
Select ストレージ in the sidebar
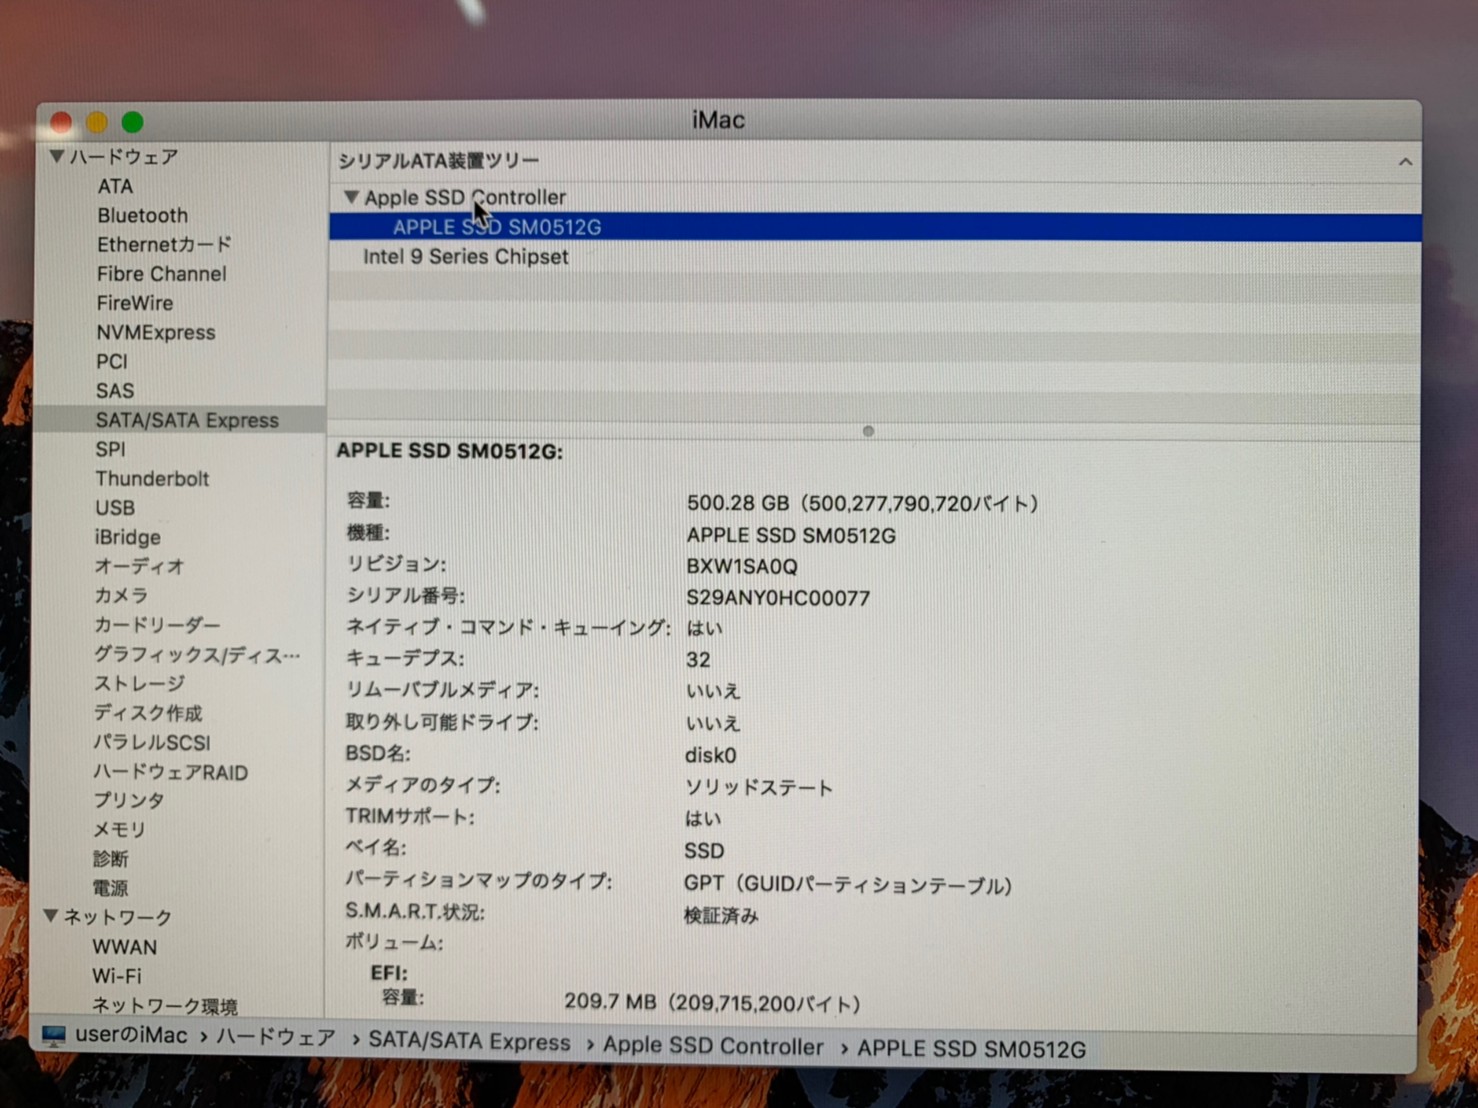[139, 683]
